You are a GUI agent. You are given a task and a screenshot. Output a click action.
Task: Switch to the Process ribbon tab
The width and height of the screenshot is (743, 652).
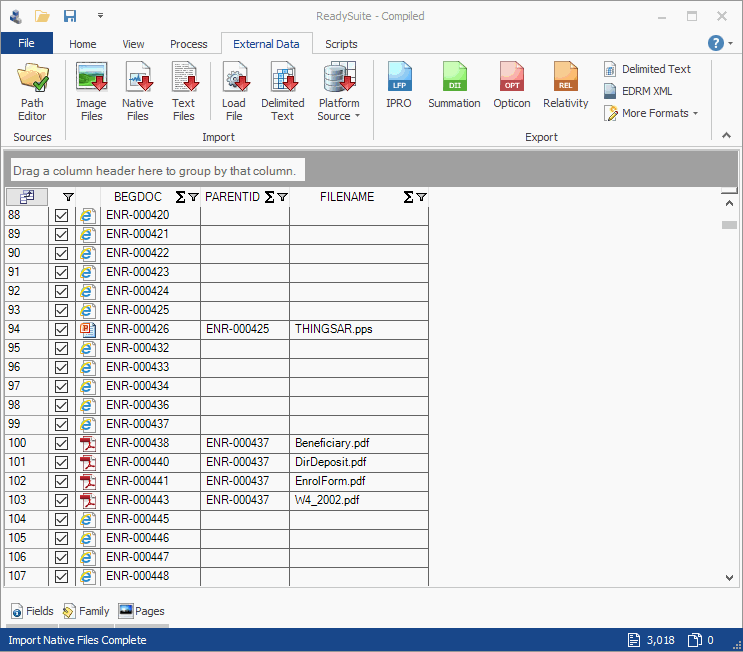point(188,44)
